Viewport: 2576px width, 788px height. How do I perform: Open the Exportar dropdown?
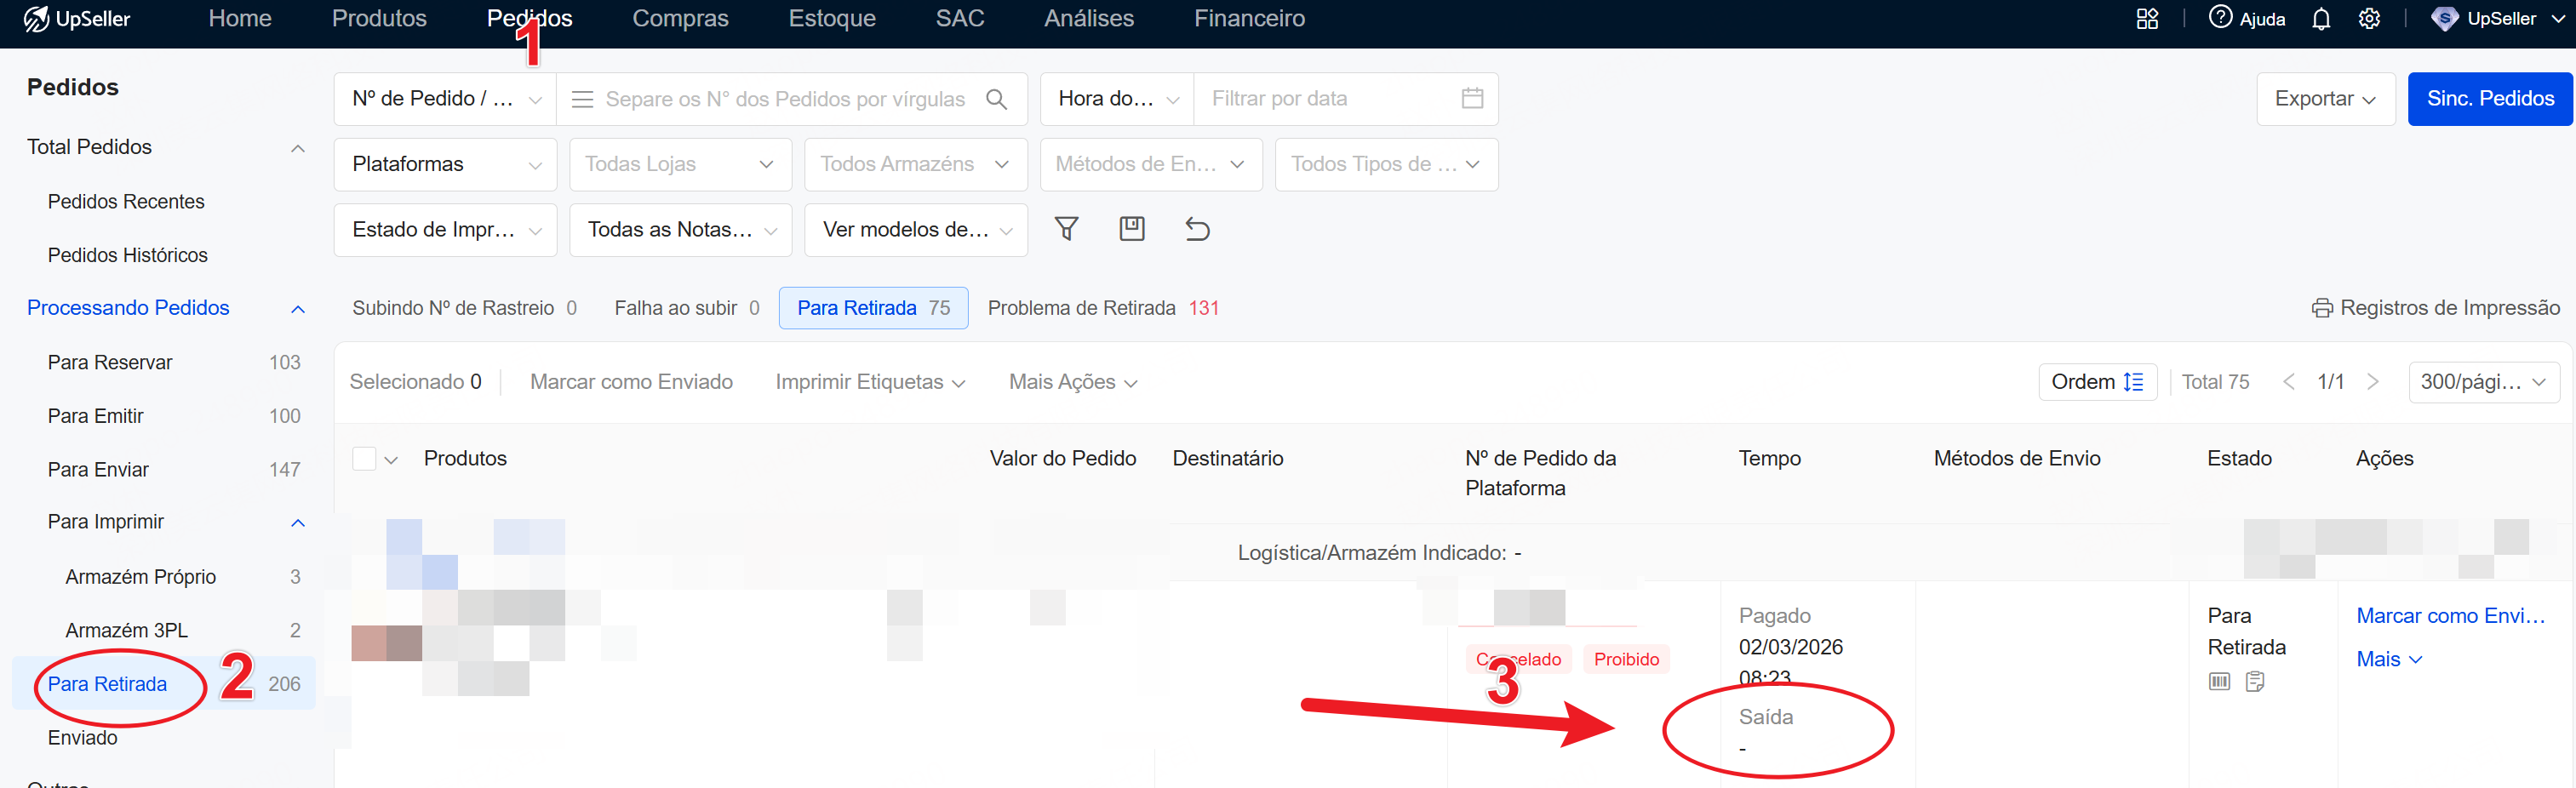point(2324,99)
